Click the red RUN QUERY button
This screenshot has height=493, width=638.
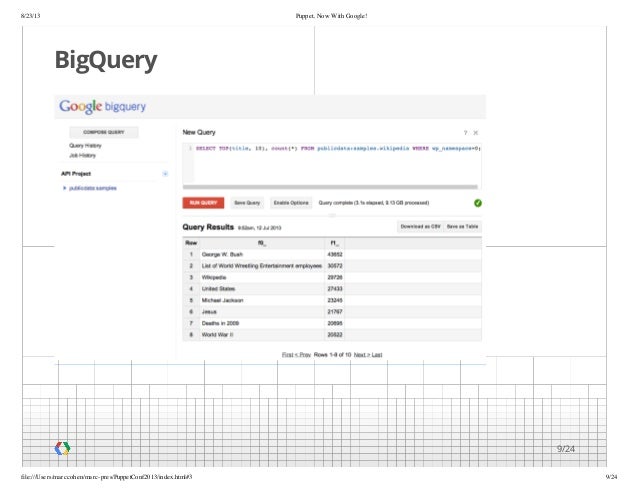click(x=203, y=203)
